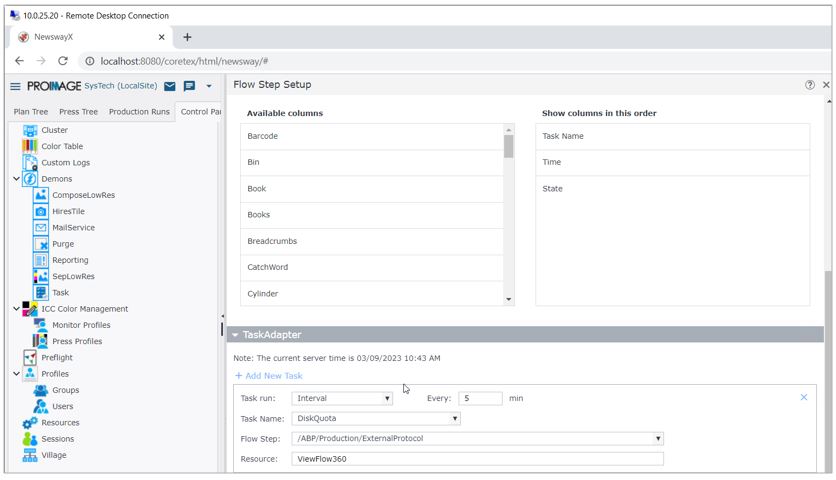Collapse the Demons tree node
Viewport: 836px width, 480px height.
(17, 179)
